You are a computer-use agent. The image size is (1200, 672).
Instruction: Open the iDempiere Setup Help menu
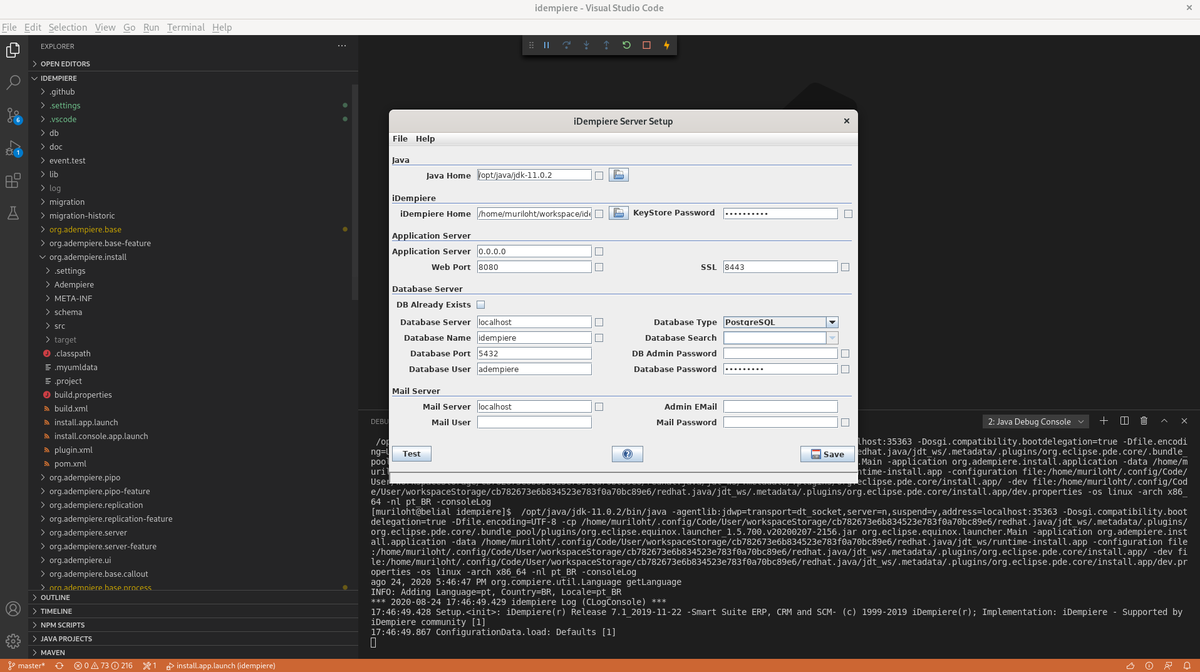(425, 139)
